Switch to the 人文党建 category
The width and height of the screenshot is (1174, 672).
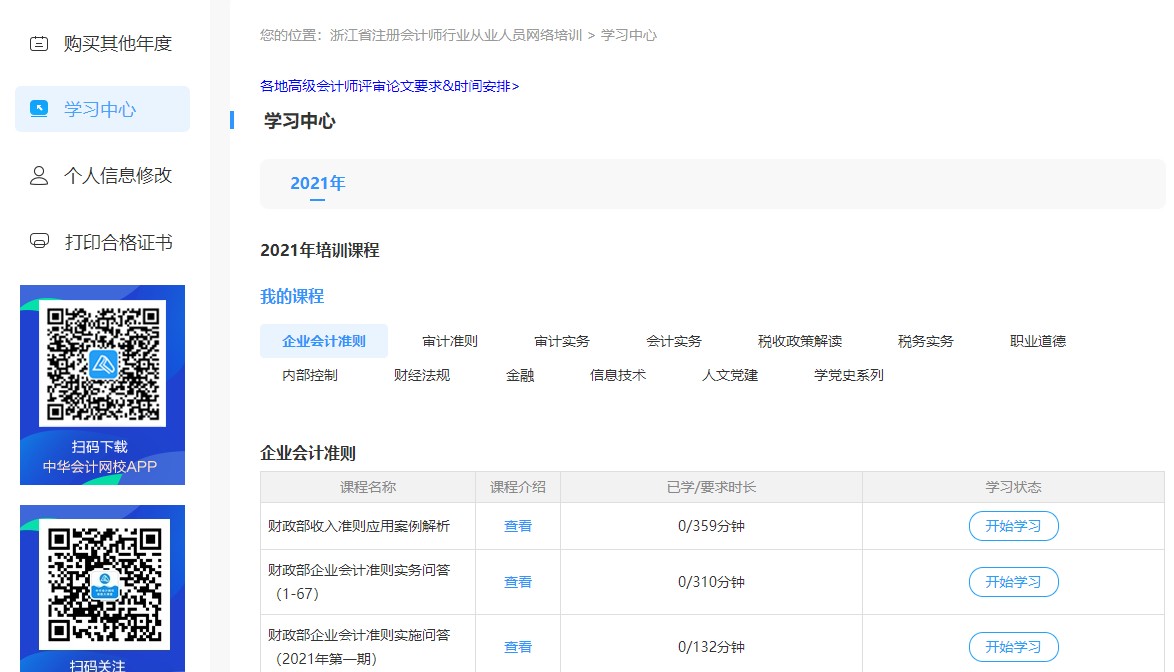pos(729,375)
